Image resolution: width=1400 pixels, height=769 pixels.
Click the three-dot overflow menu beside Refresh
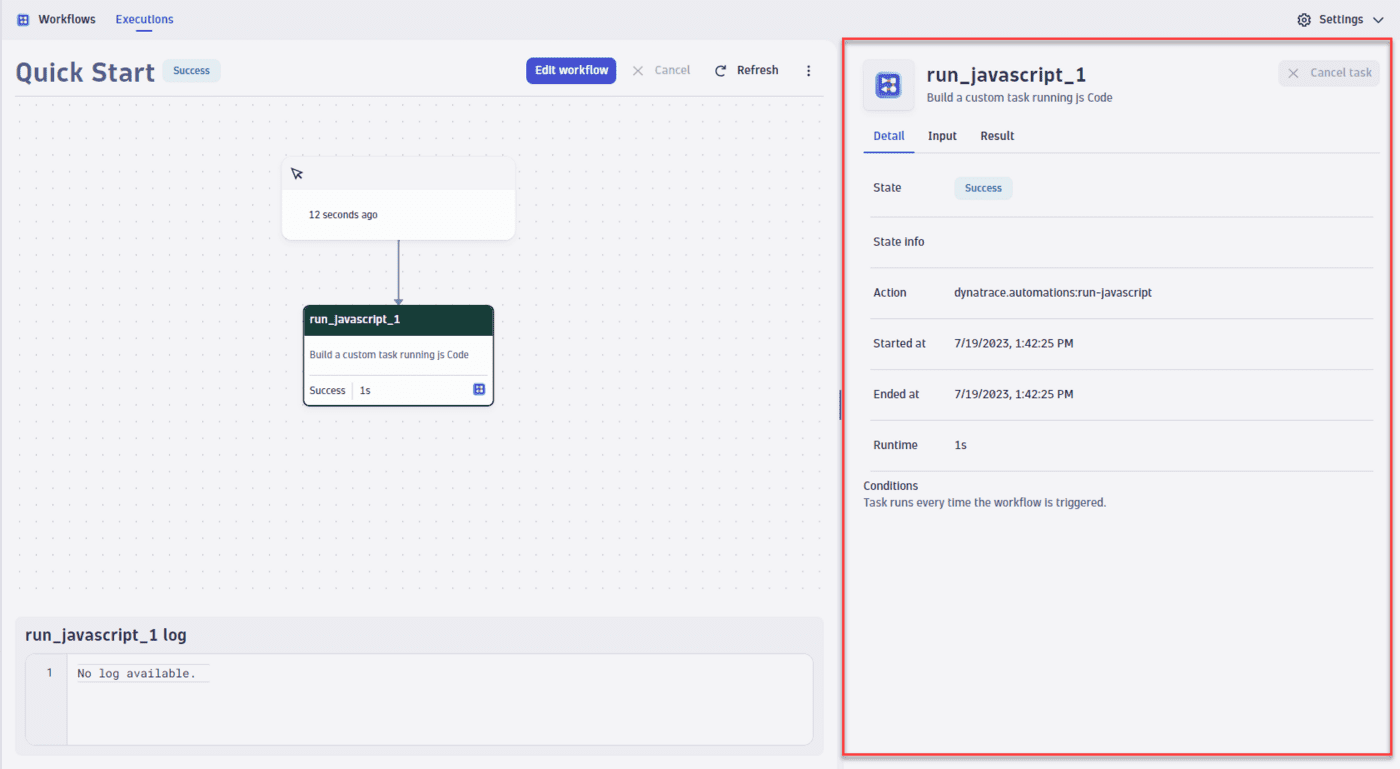pyautogui.click(x=808, y=70)
